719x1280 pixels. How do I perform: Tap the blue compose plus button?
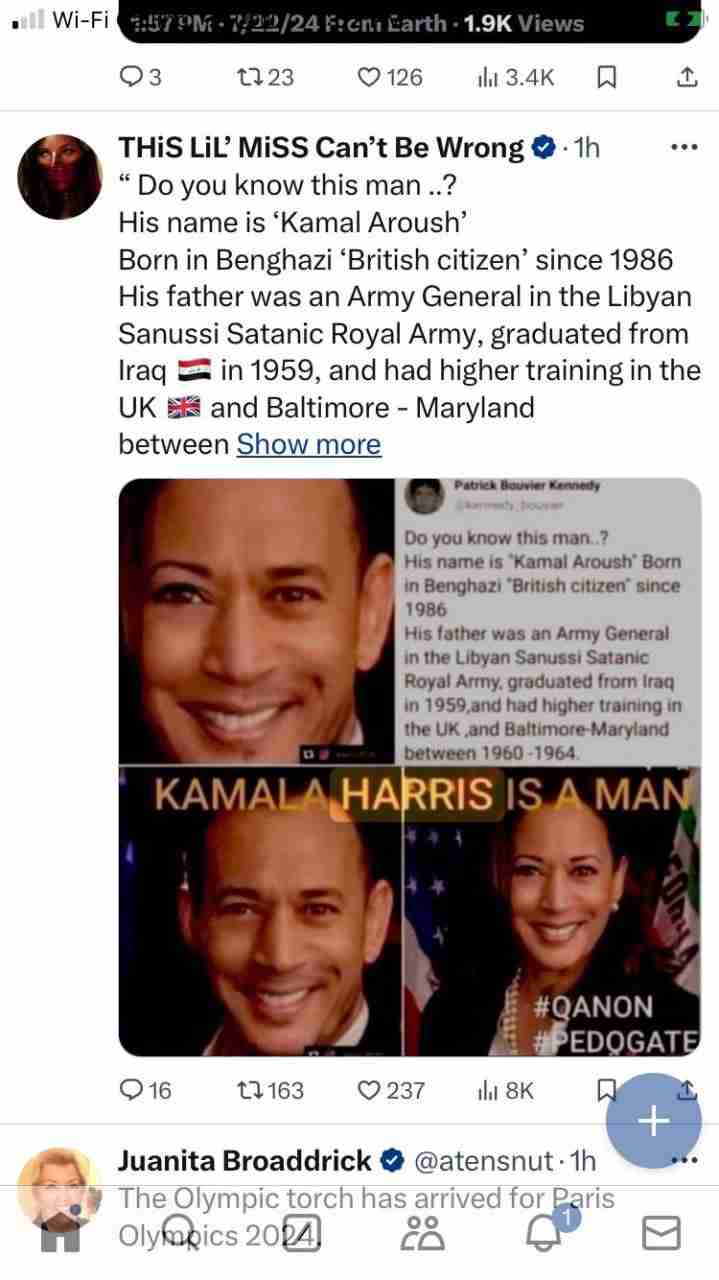pos(654,1121)
